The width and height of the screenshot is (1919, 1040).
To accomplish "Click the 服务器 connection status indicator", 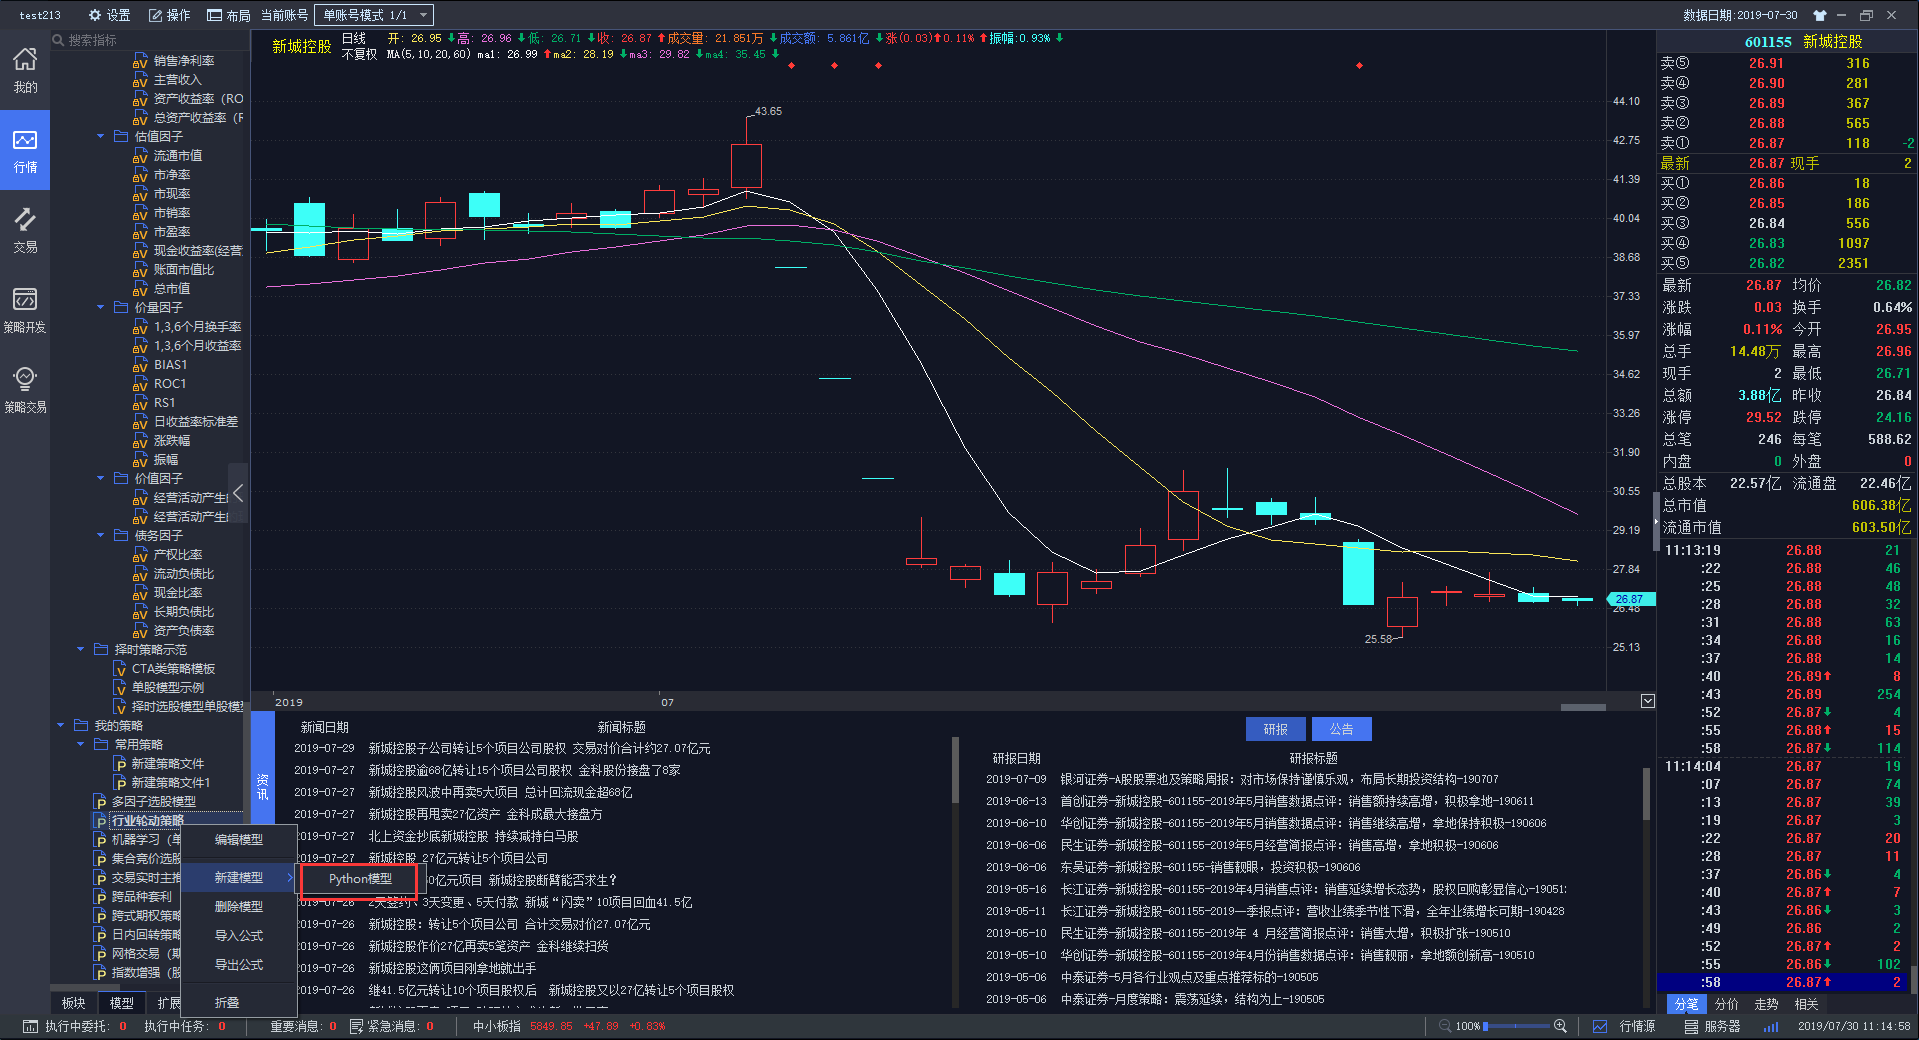I will coord(1712,1026).
